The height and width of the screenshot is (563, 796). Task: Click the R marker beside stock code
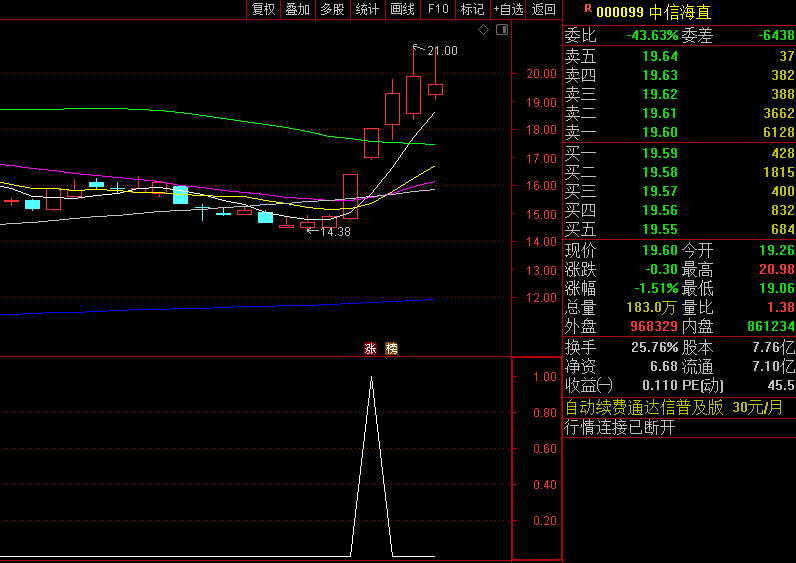point(588,8)
